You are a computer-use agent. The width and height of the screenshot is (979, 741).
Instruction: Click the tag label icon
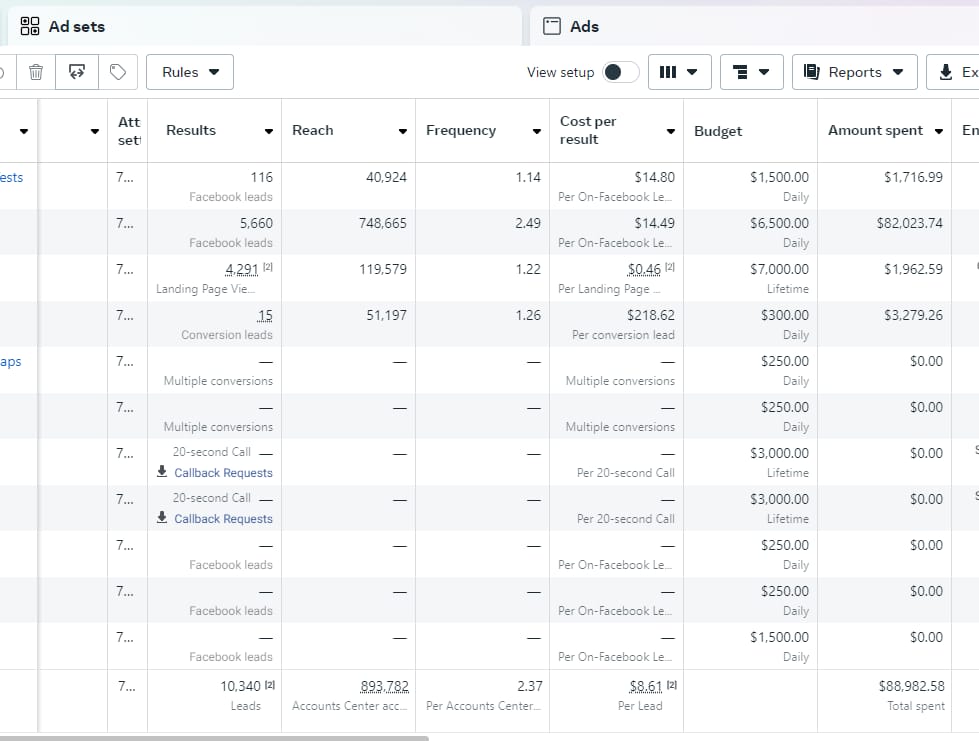pyautogui.click(x=118, y=72)
